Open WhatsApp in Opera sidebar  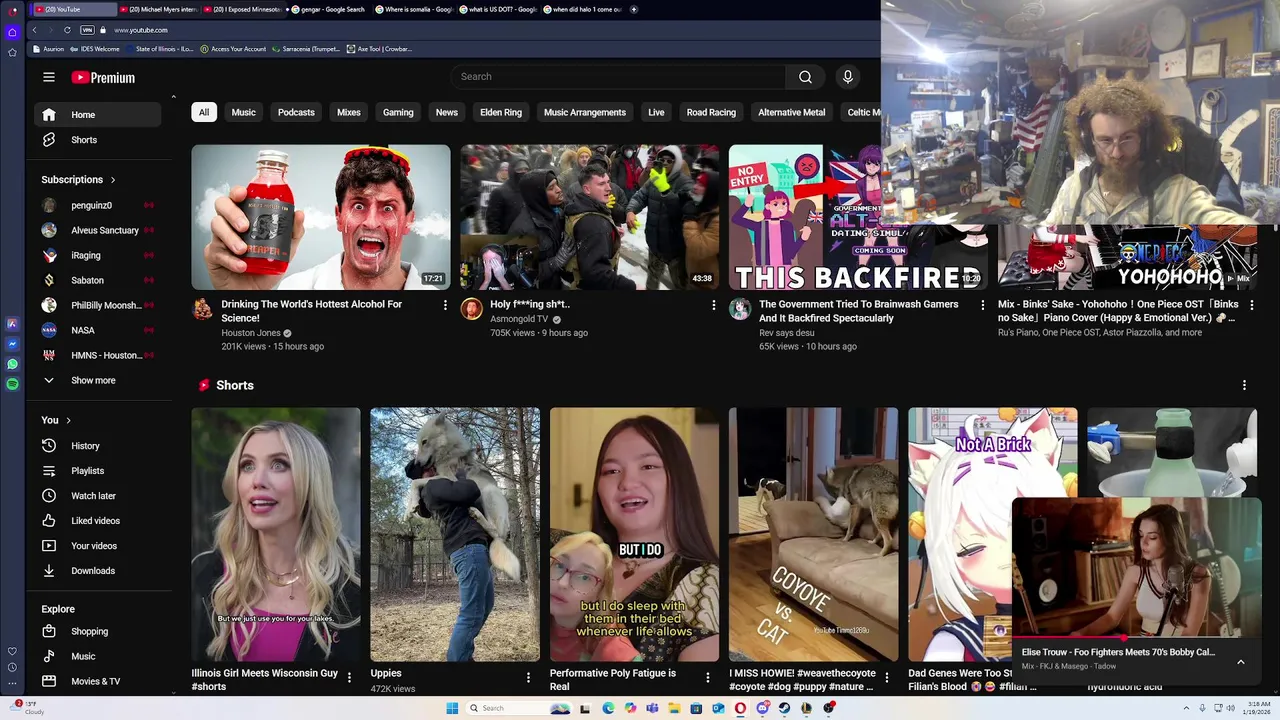click(x=12, y=364)
